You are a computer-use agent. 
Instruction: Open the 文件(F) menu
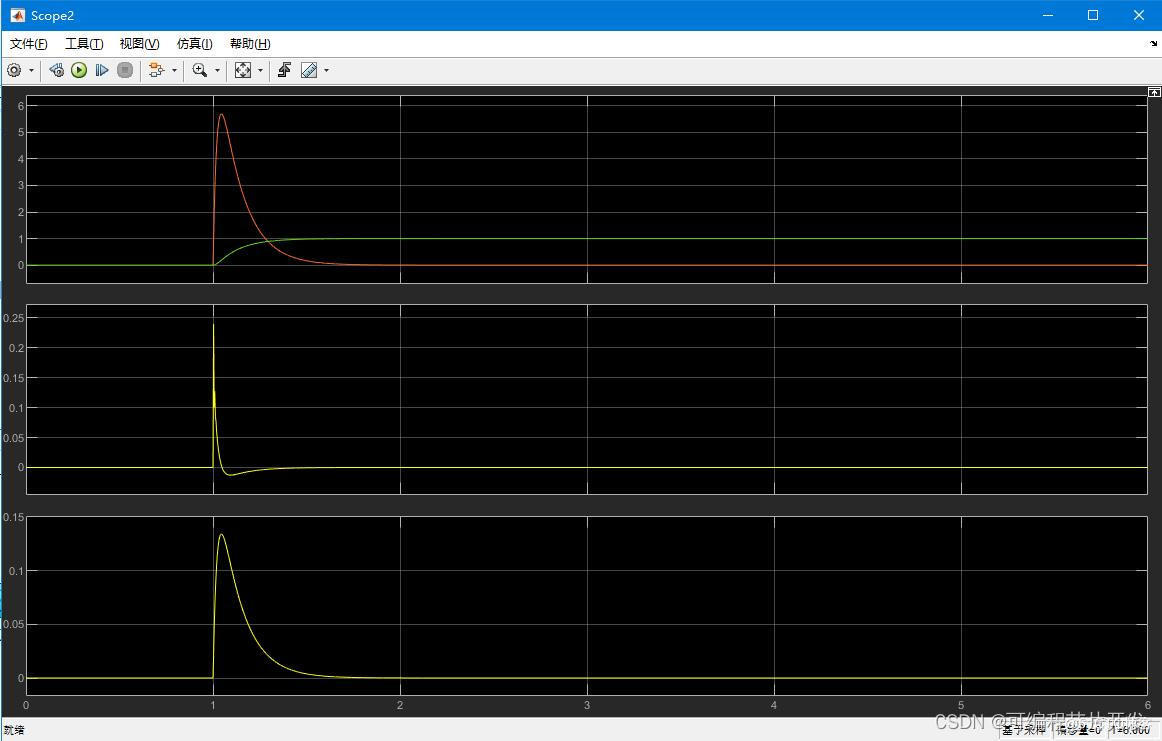point(29,44)
